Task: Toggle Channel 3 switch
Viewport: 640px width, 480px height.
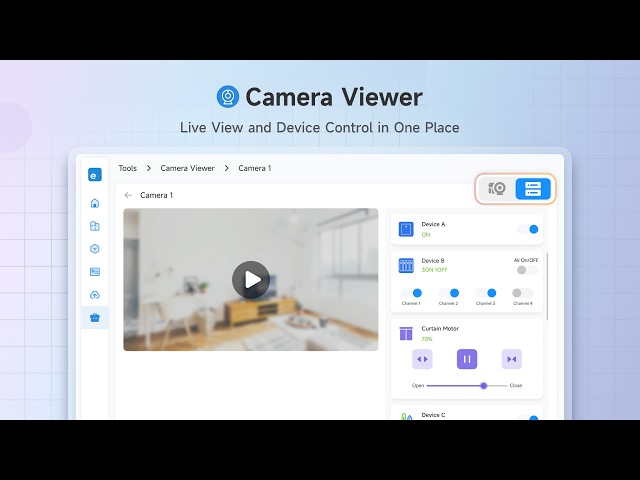Action: click(x=486, y=293)
